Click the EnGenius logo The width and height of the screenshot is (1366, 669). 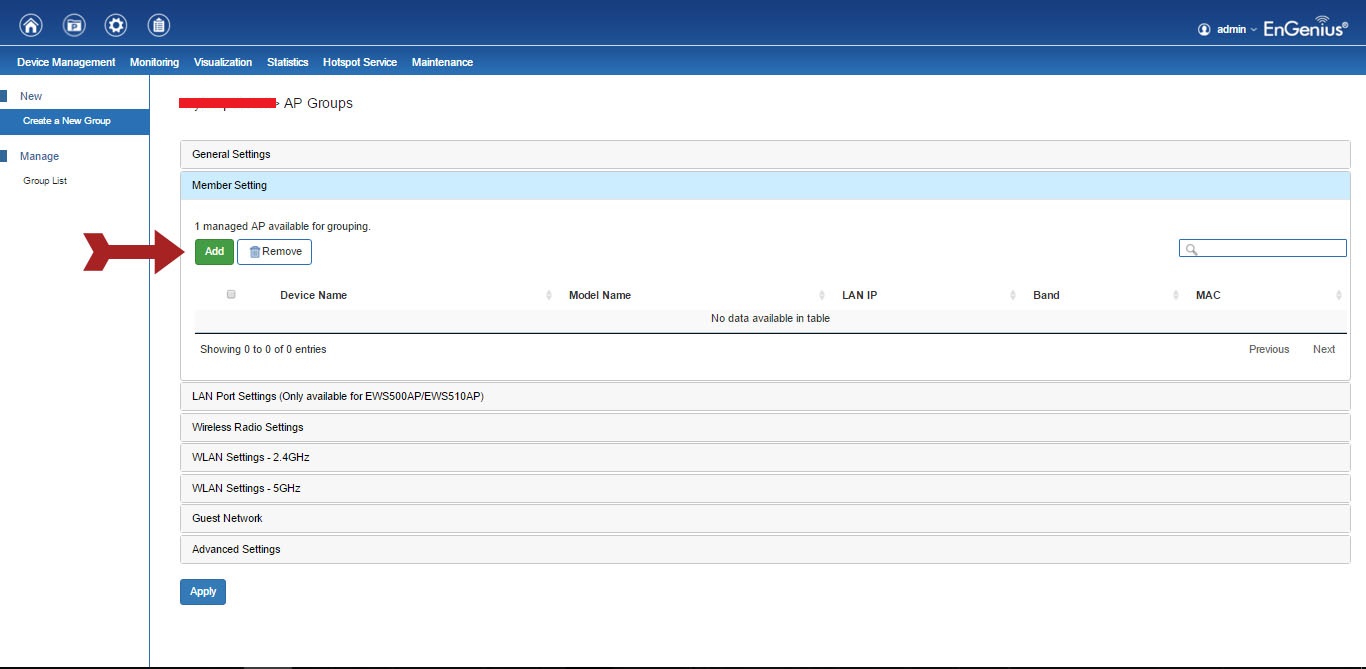(1305, 27)
